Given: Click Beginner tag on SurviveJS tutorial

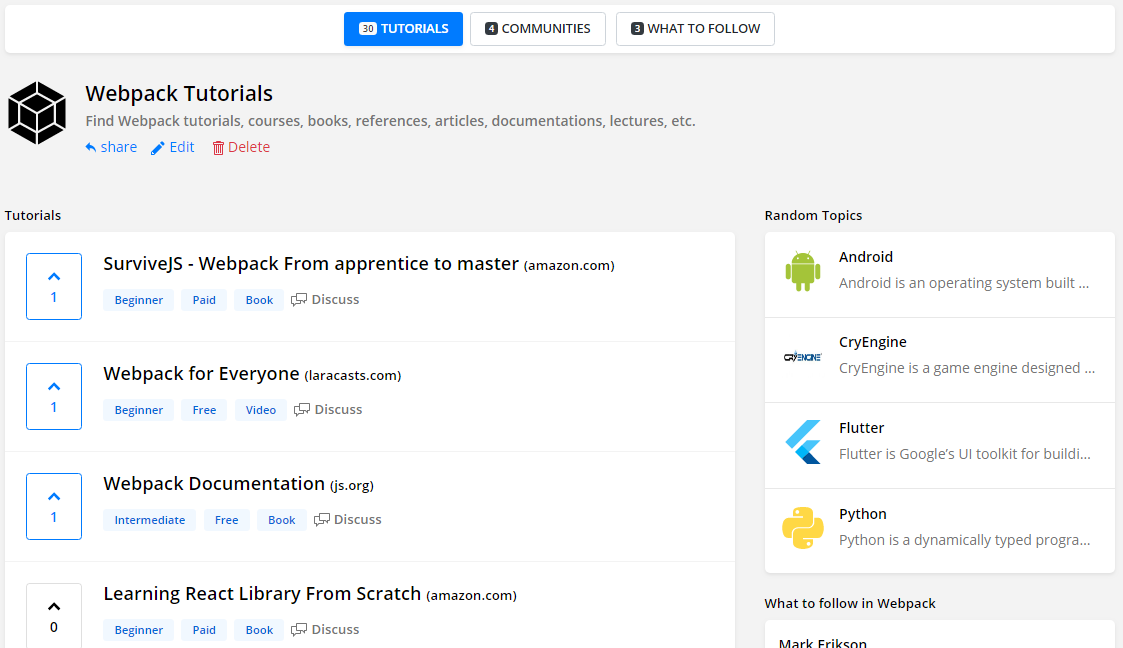Looking at the screenshot, I should [138, 300].
